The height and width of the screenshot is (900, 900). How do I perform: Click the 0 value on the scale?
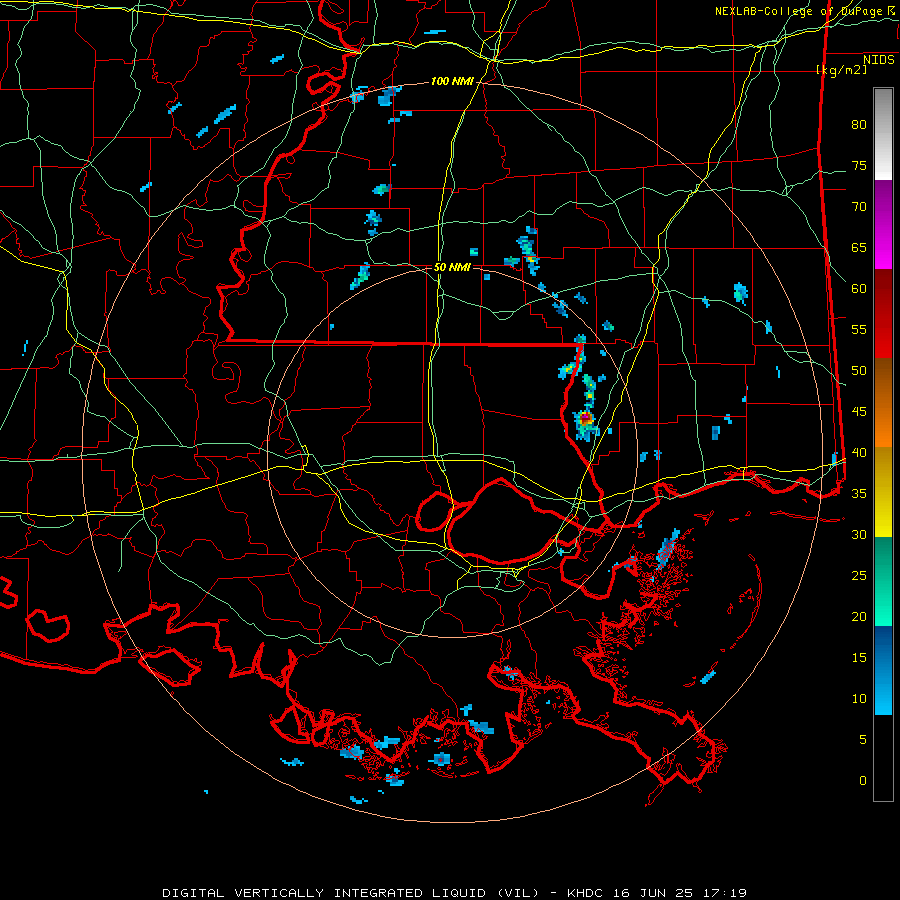point(863,781)
